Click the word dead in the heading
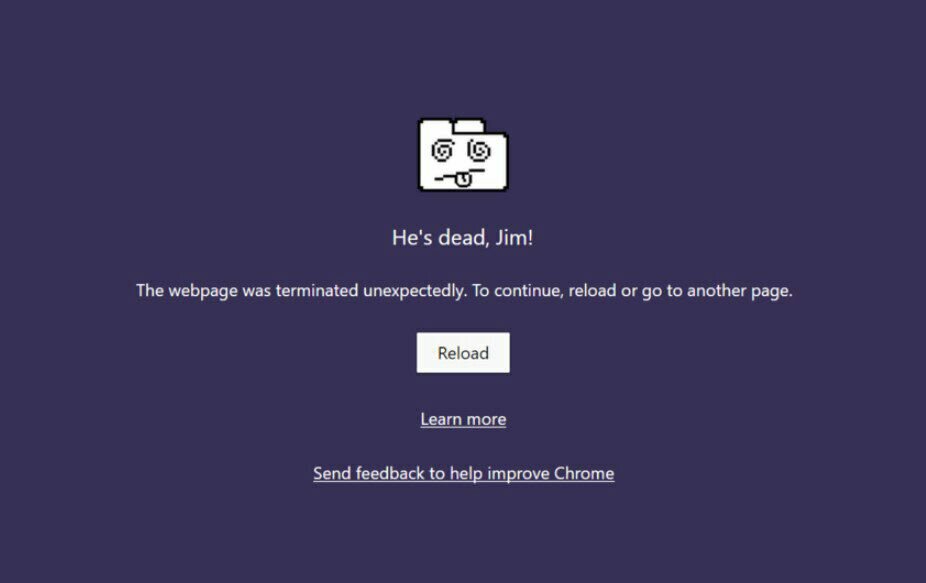The width and height of the screenshot is (926, 583). point(464,237)
